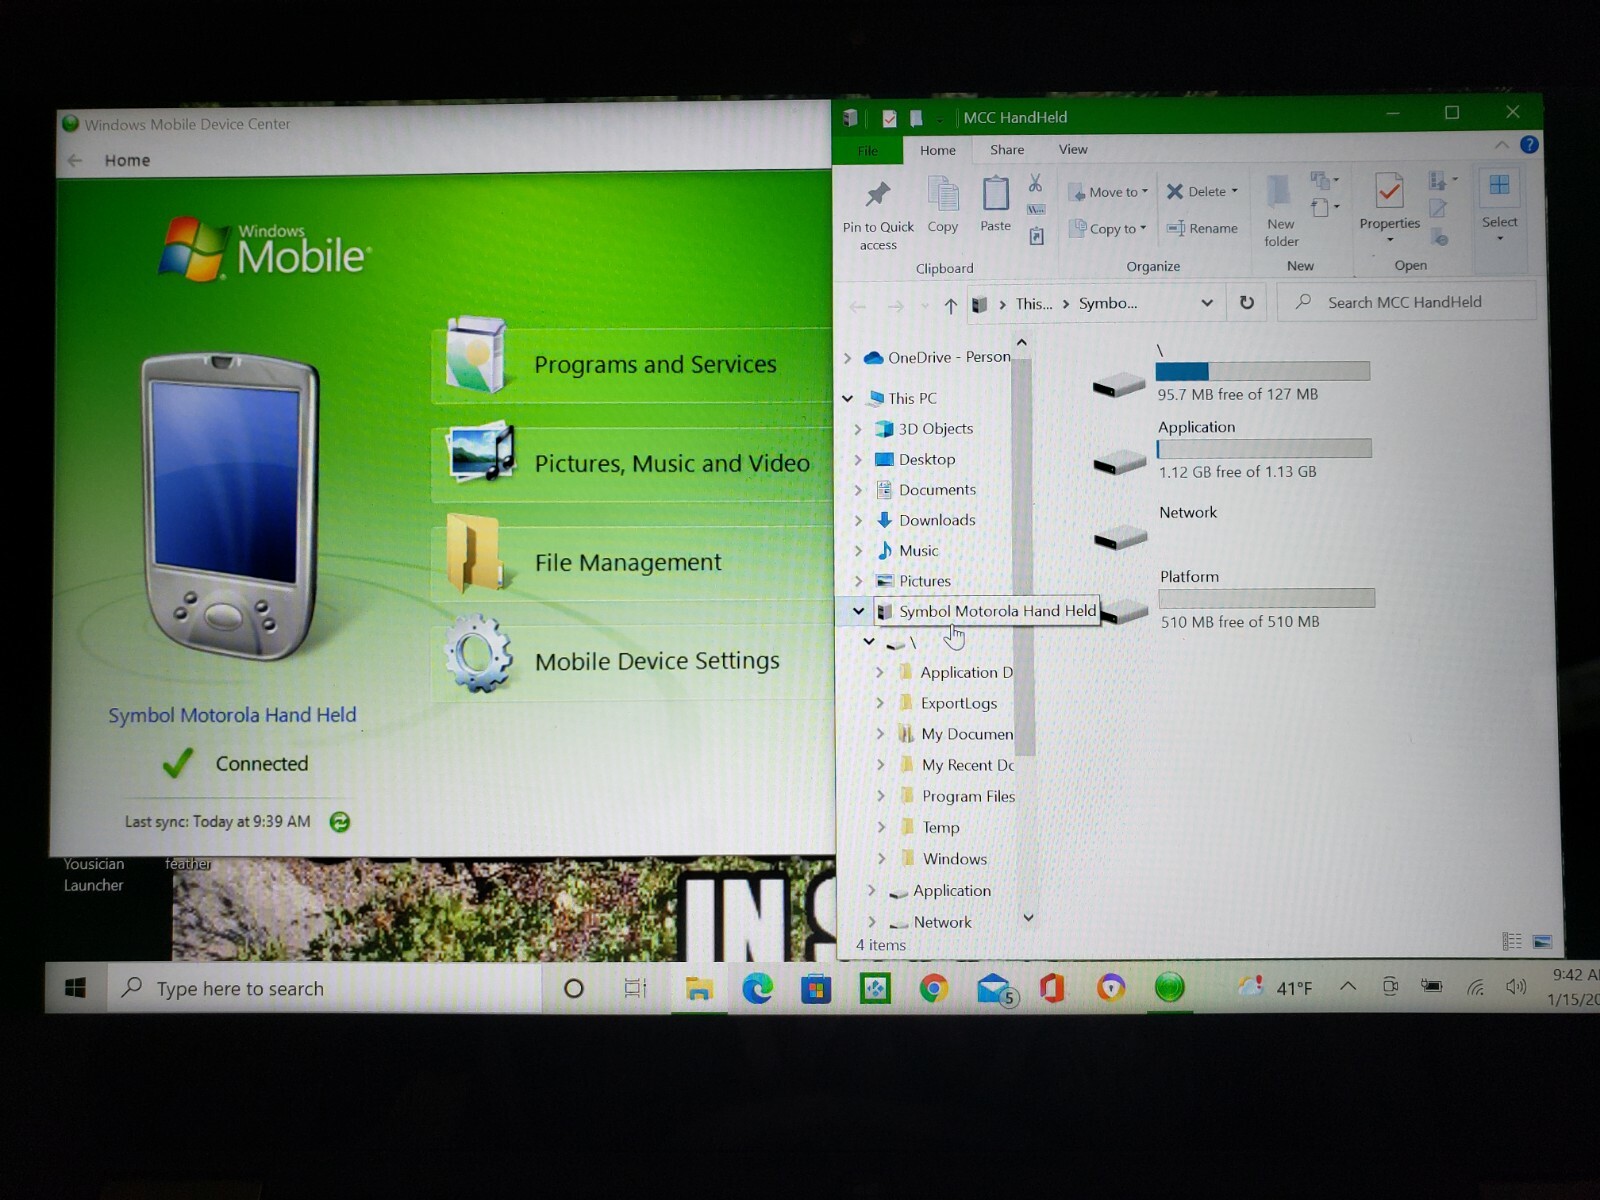Click the Search MCC HandHeld field
Image resolution: width=1600 pixels, height=1200 pixels.
click(1406, 302)
